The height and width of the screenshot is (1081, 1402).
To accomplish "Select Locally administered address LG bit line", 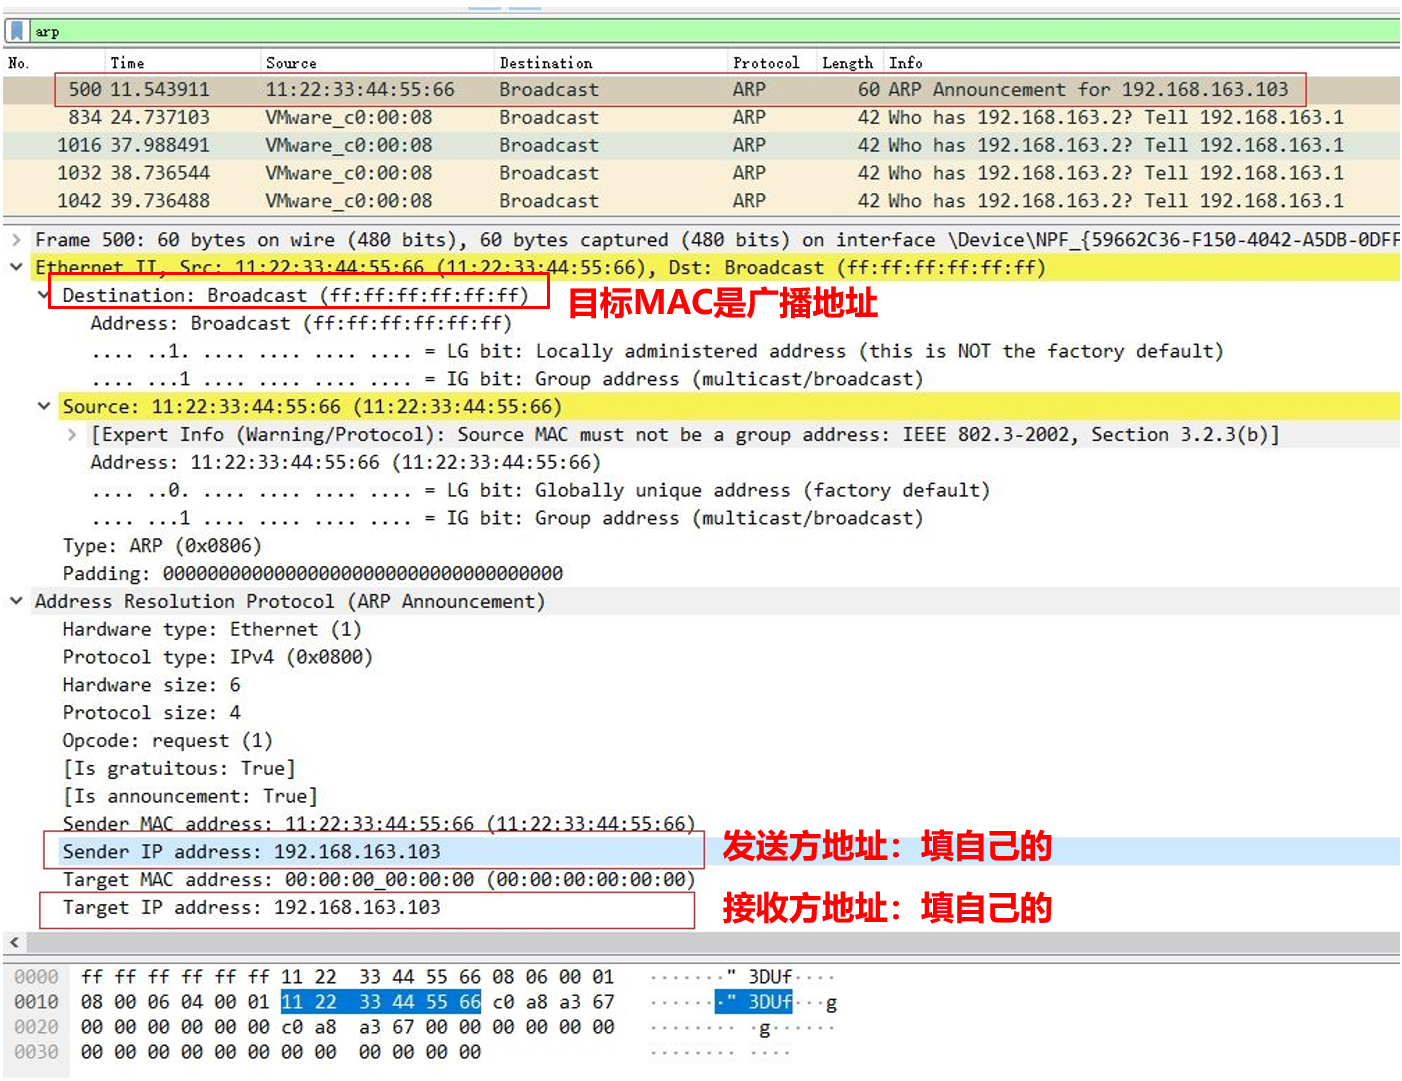I will click(x=657, y=351).
